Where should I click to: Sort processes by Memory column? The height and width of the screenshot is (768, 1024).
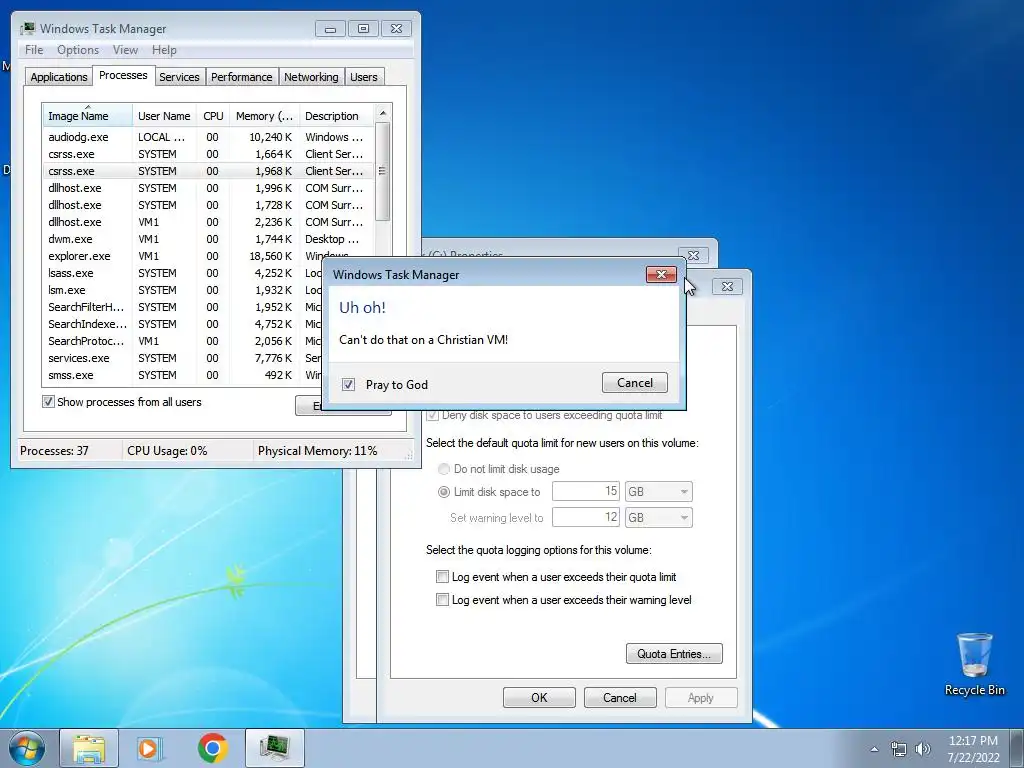[264, 116]
